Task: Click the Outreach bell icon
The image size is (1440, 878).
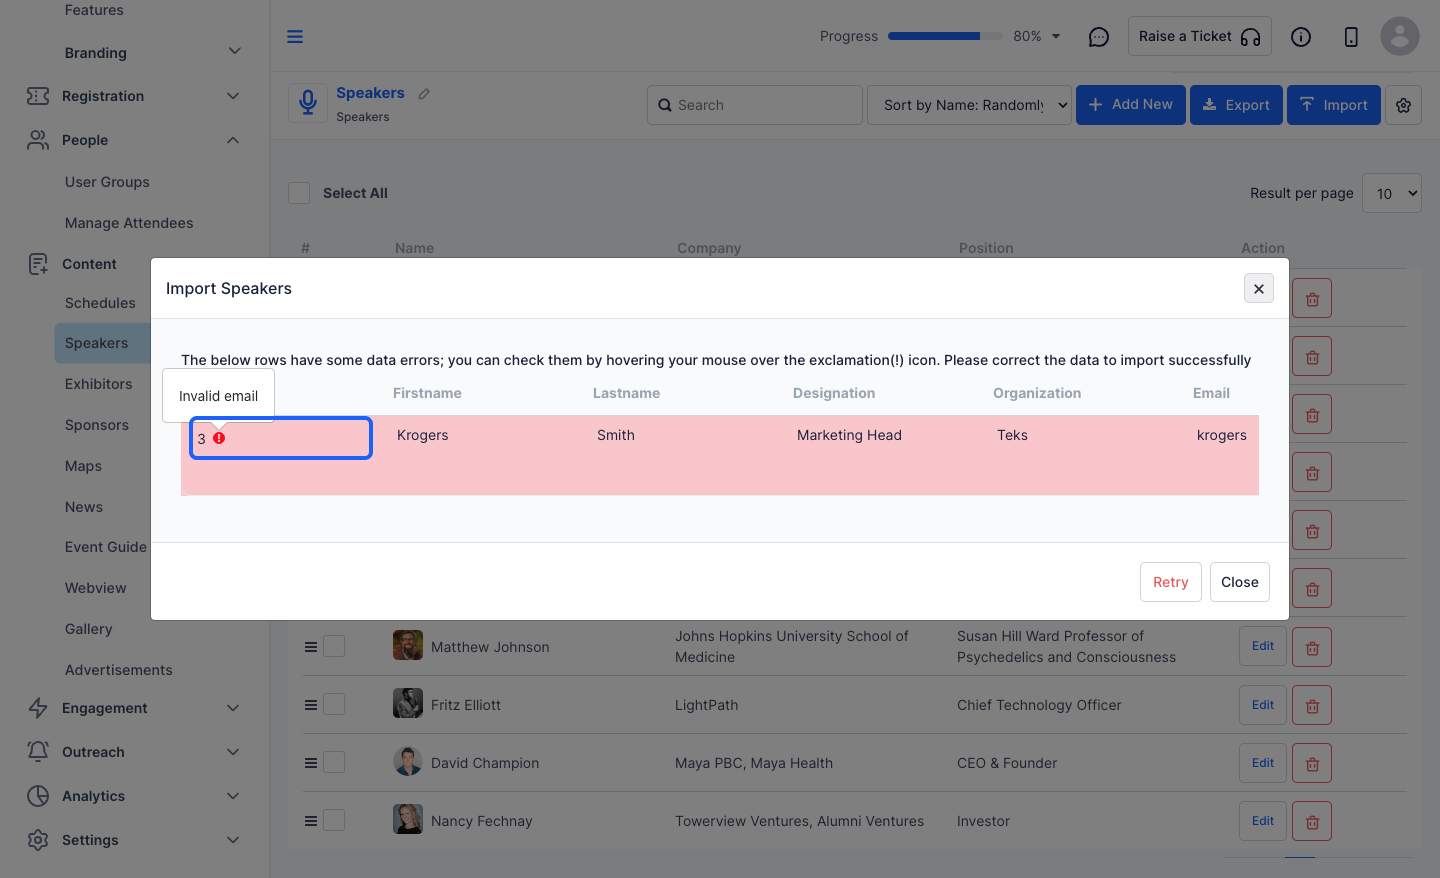Action: coord(38,752)
